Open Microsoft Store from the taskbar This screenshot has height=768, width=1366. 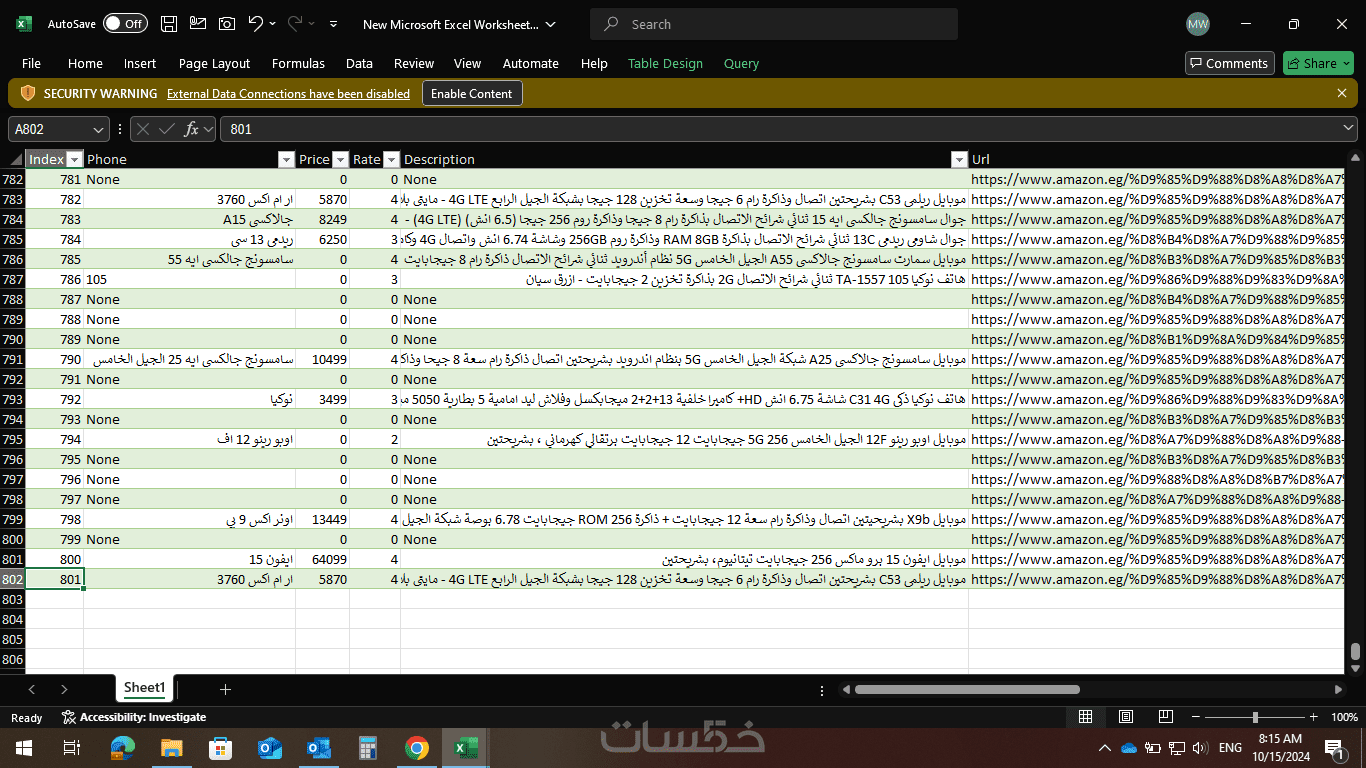tap(221, 748)
